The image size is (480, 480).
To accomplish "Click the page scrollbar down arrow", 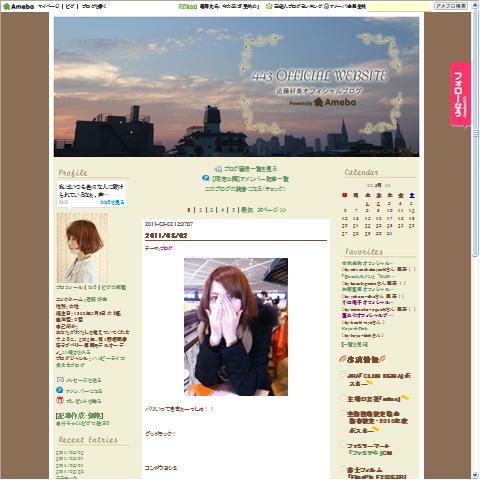I will (x=475, y=475).
